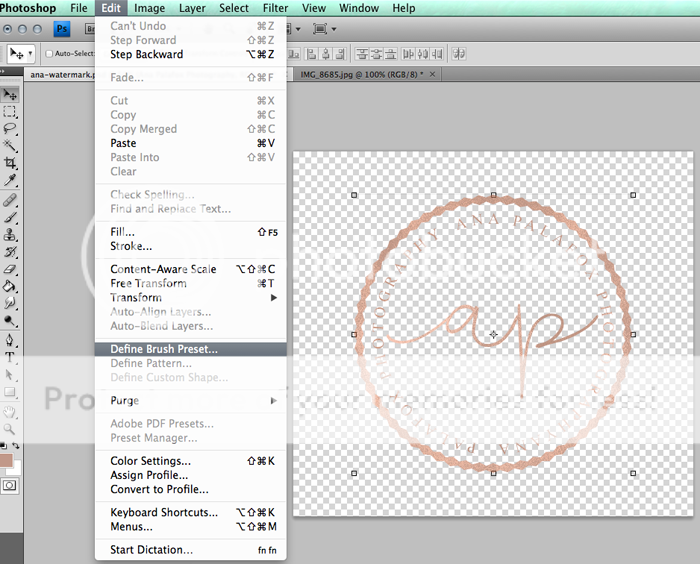The image size is (700, 564).
Task: Open the Window menu in menu bar
Action: [x=359, y=8]
